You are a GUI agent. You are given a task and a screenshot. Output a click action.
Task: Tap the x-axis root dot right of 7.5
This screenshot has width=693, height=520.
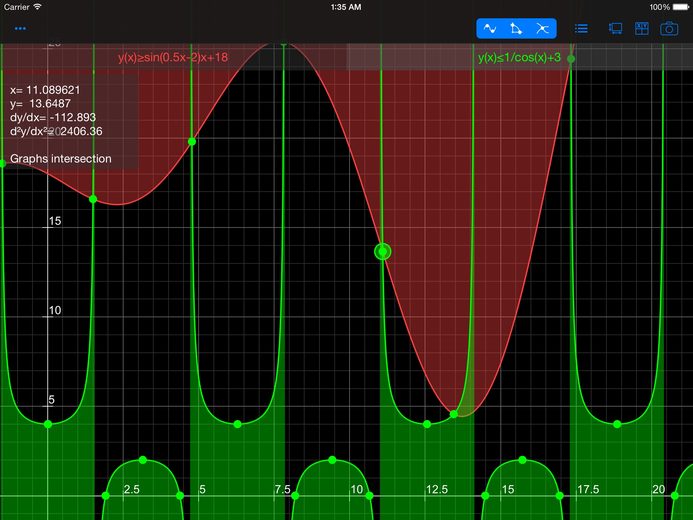(x=295, y=496)
